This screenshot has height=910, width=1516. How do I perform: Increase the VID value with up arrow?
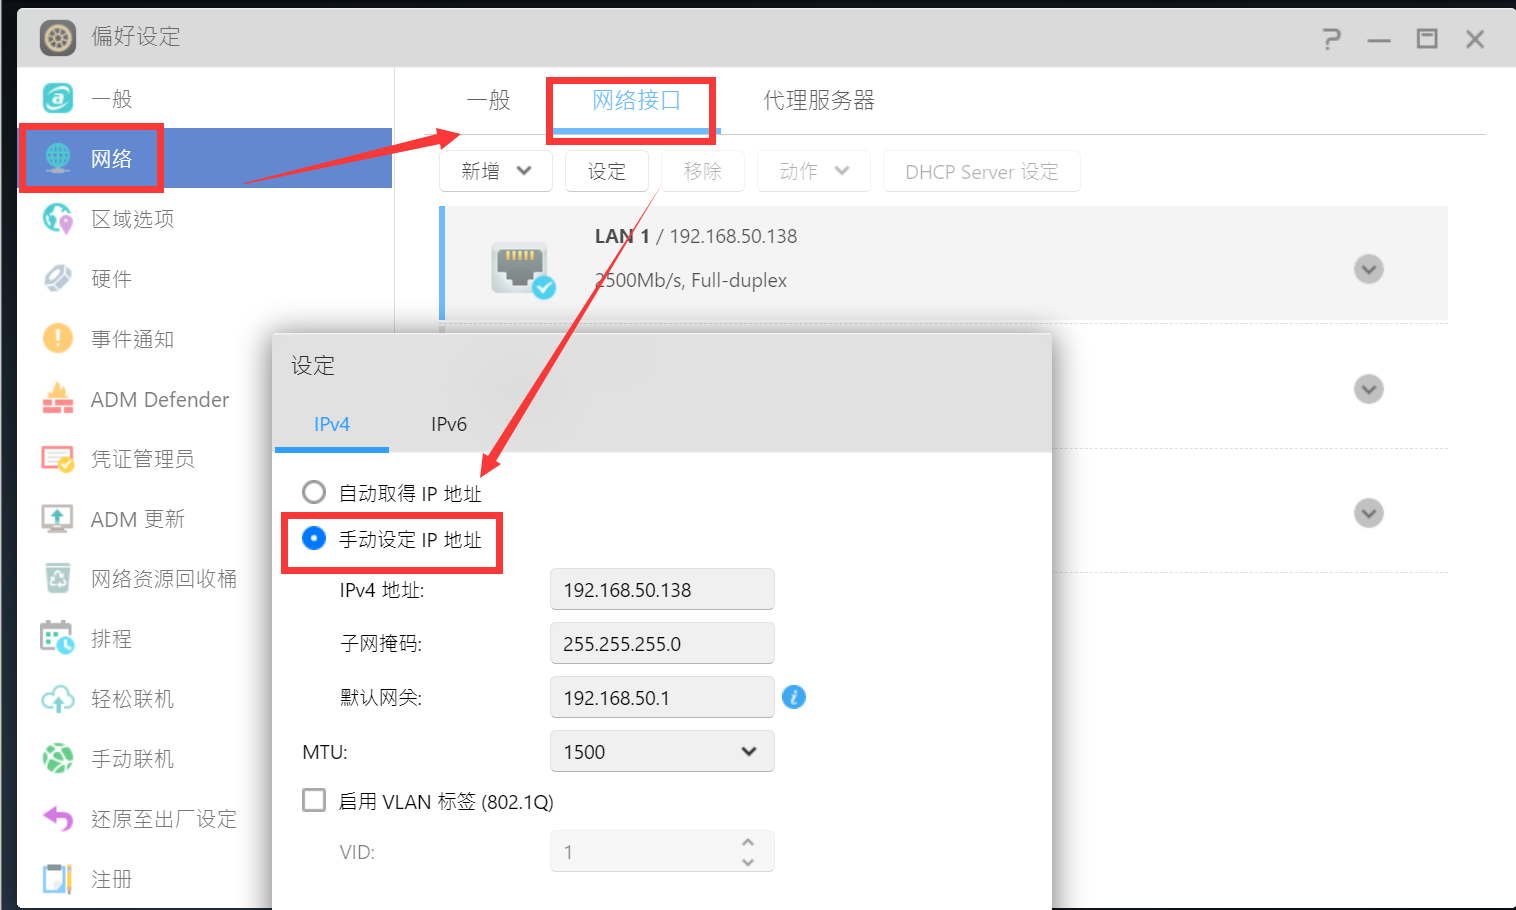pos(748,842)
